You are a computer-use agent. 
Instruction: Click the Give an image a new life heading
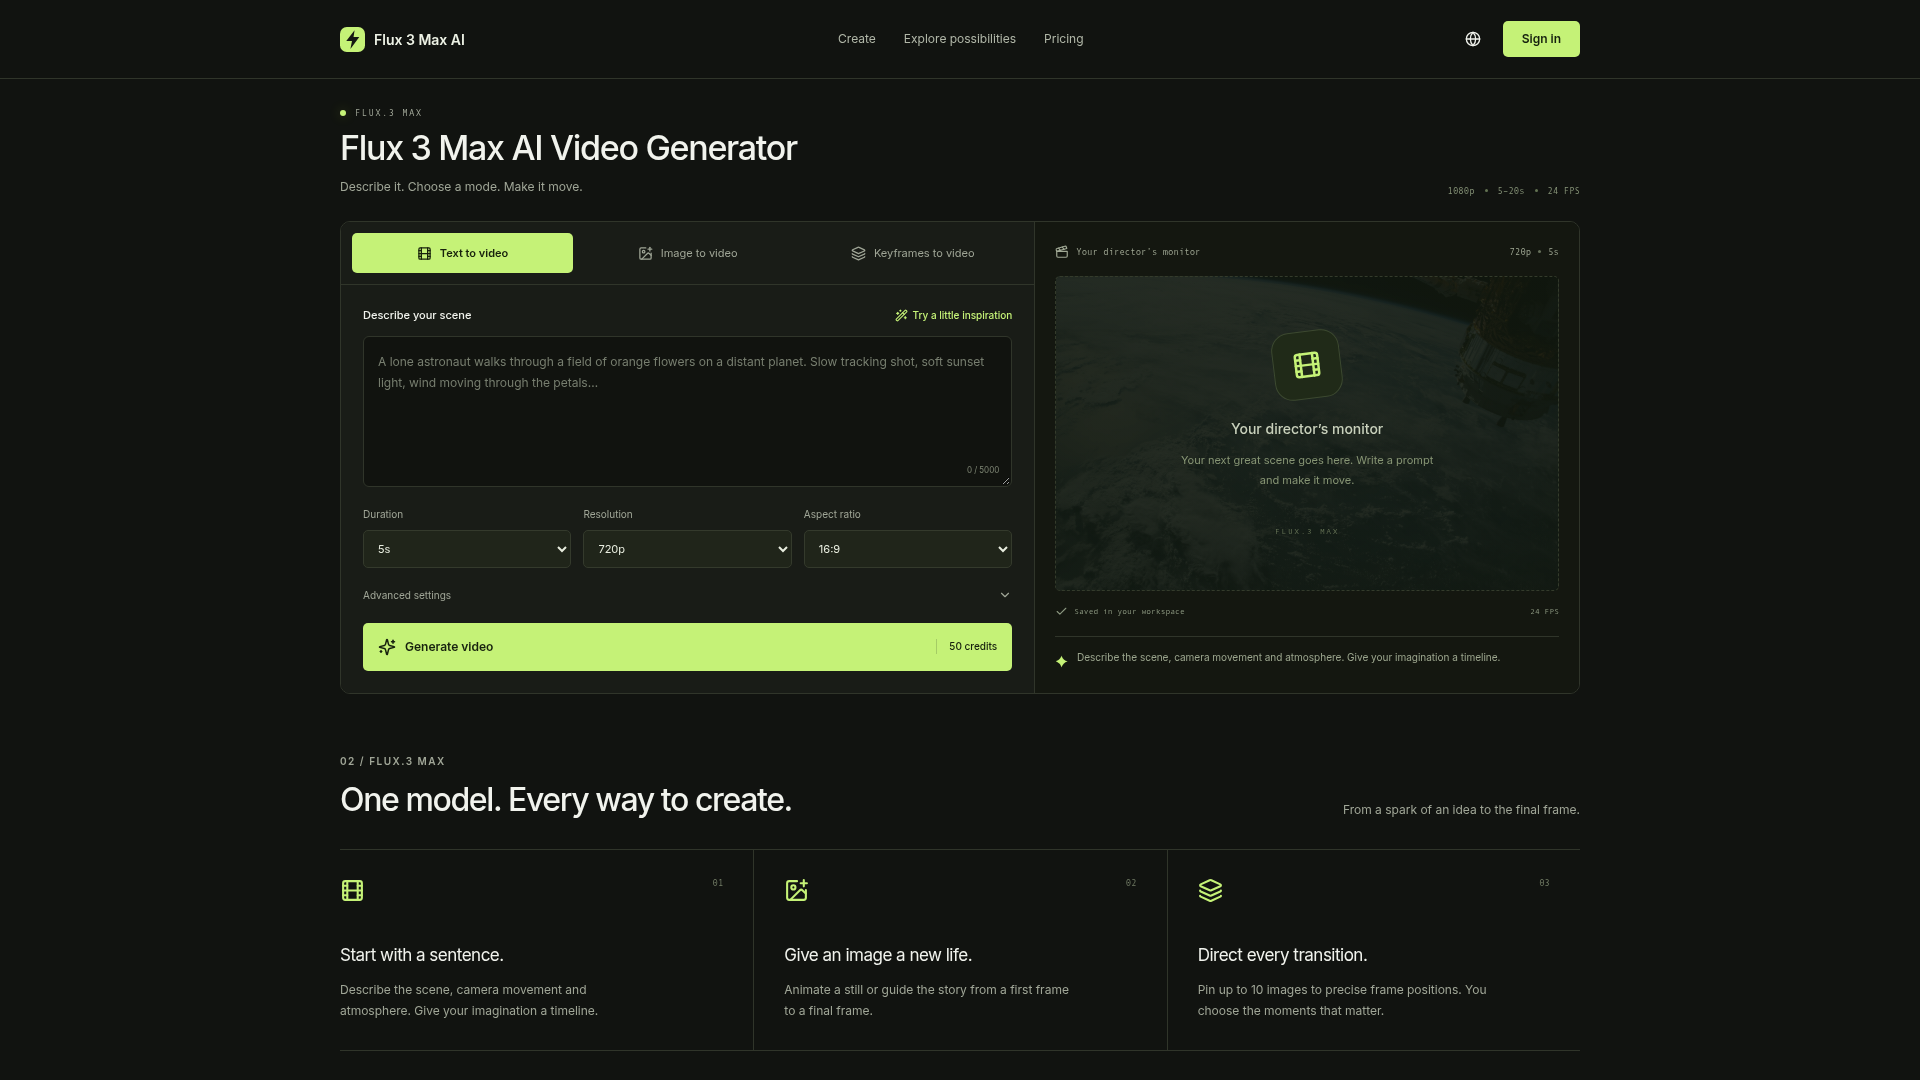[878, 955]
